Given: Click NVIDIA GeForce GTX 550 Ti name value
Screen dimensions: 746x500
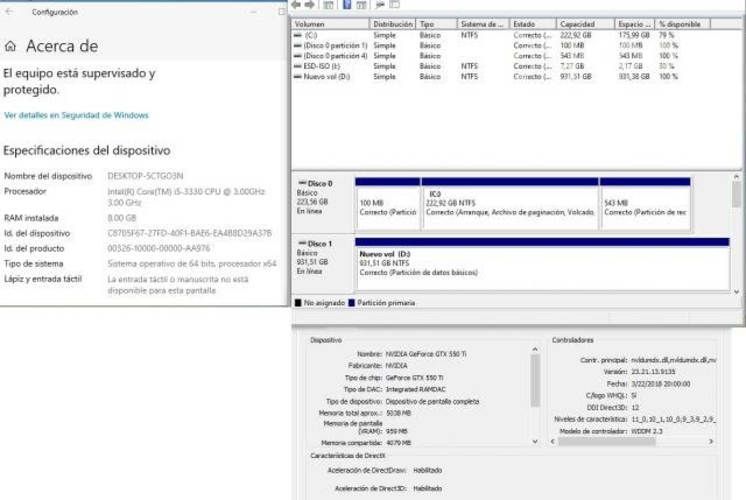Looking at the screenshot, I should coord(426,354).
